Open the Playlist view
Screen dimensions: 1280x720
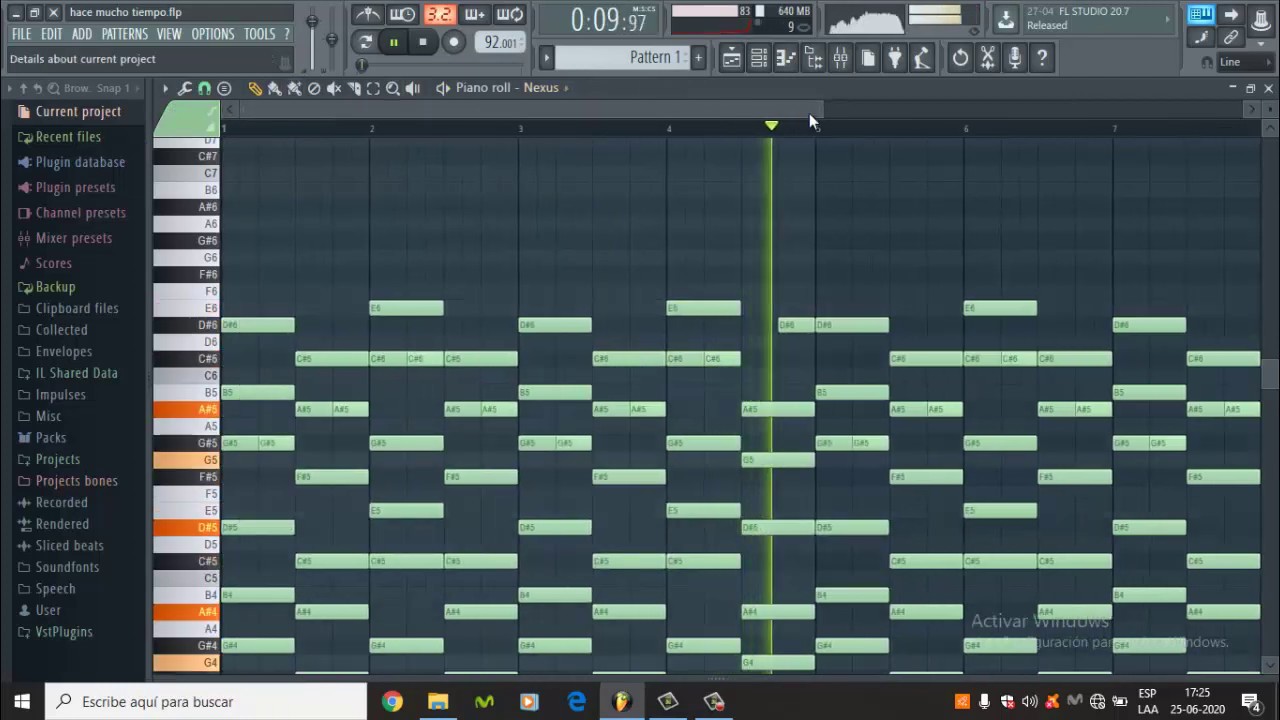pos(732,58)
